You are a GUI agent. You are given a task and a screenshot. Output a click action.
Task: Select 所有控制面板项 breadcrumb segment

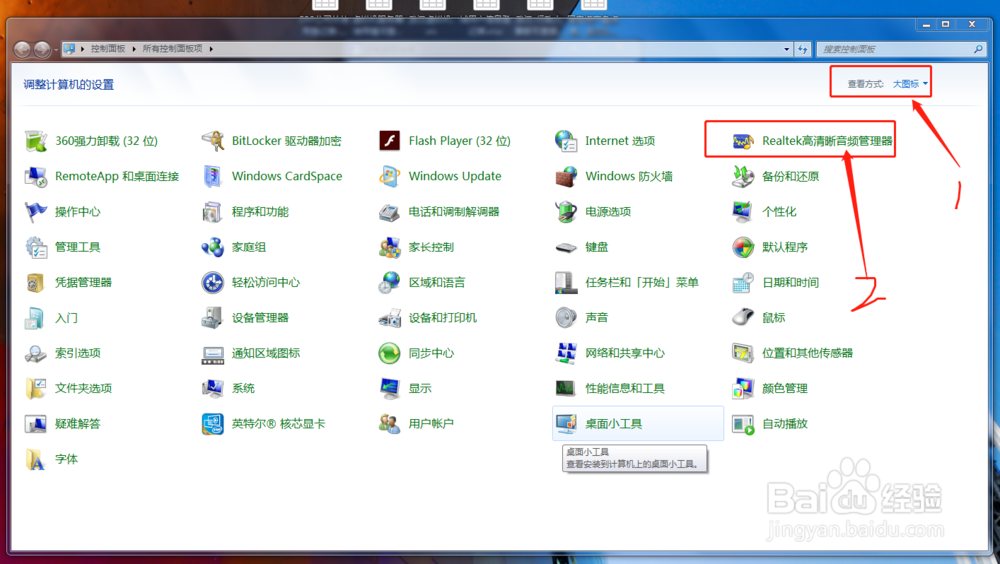coord(172,48)
